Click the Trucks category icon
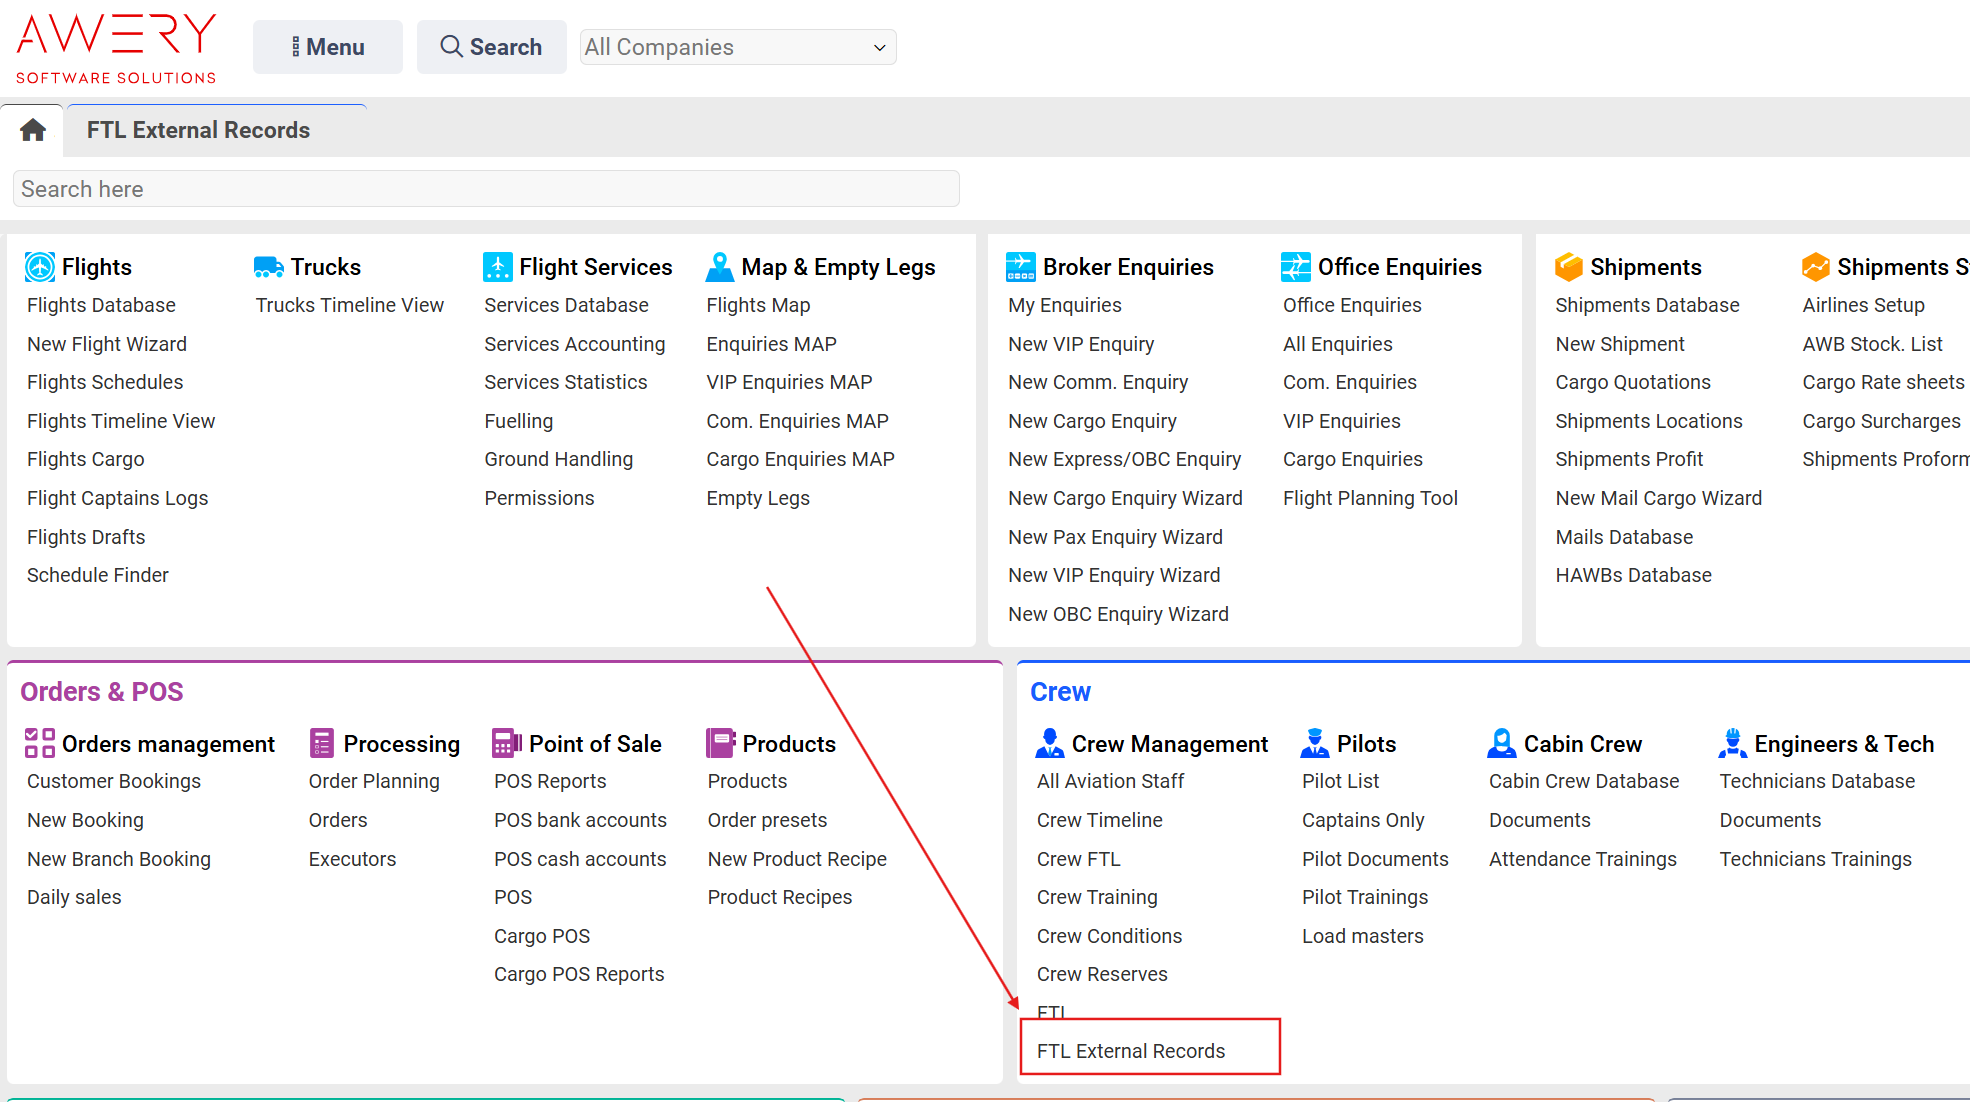This screenshot has height=1102, width=1970. pyautogui.click(x=268, y=267)
